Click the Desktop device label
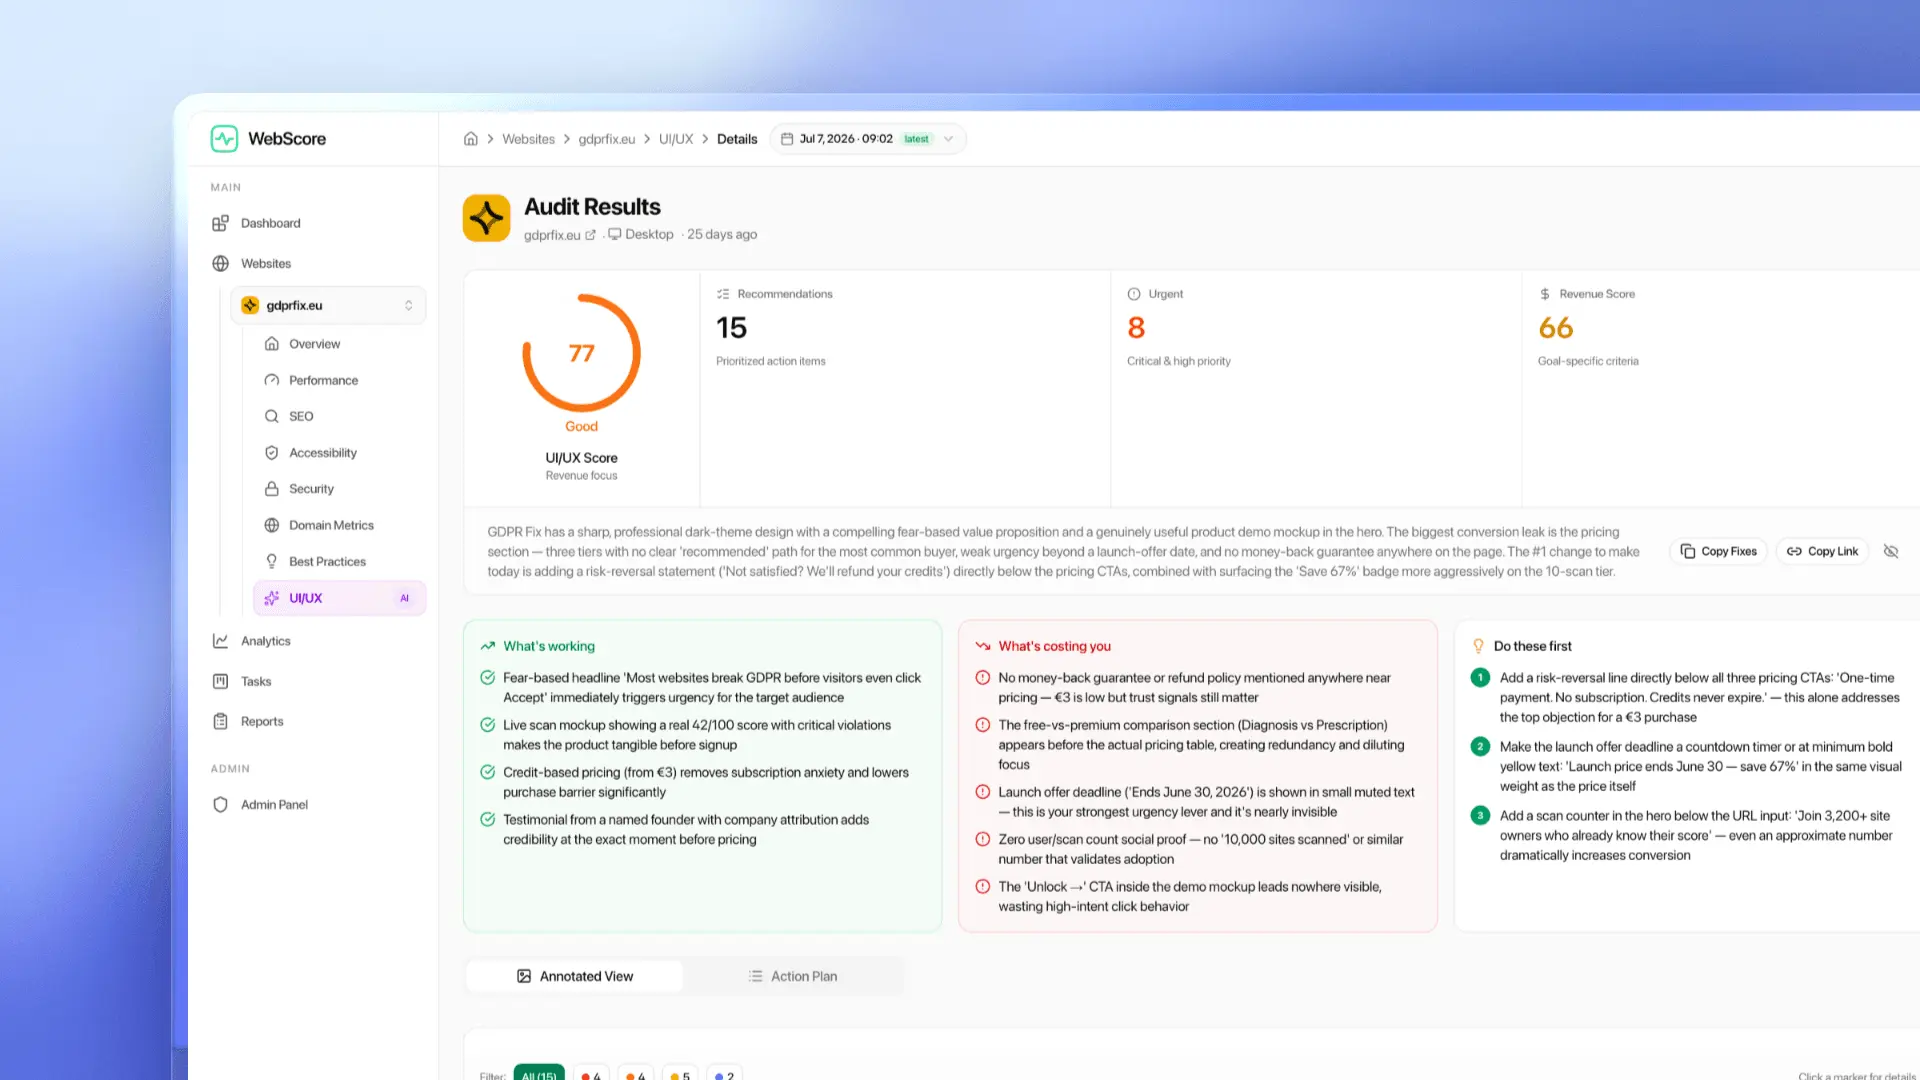The image size is (1920, 1080). (641, 234)
